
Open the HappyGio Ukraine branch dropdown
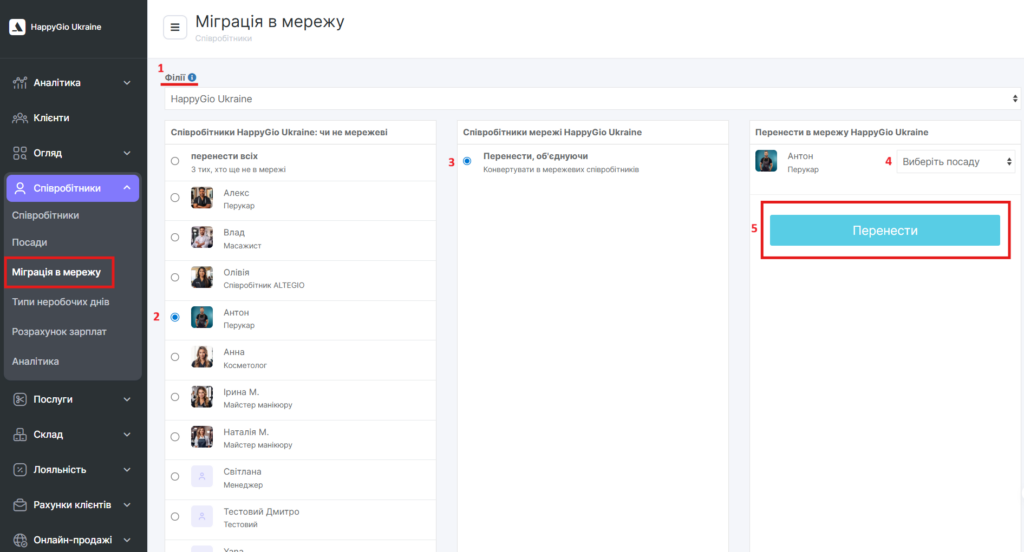pos(593,99)
